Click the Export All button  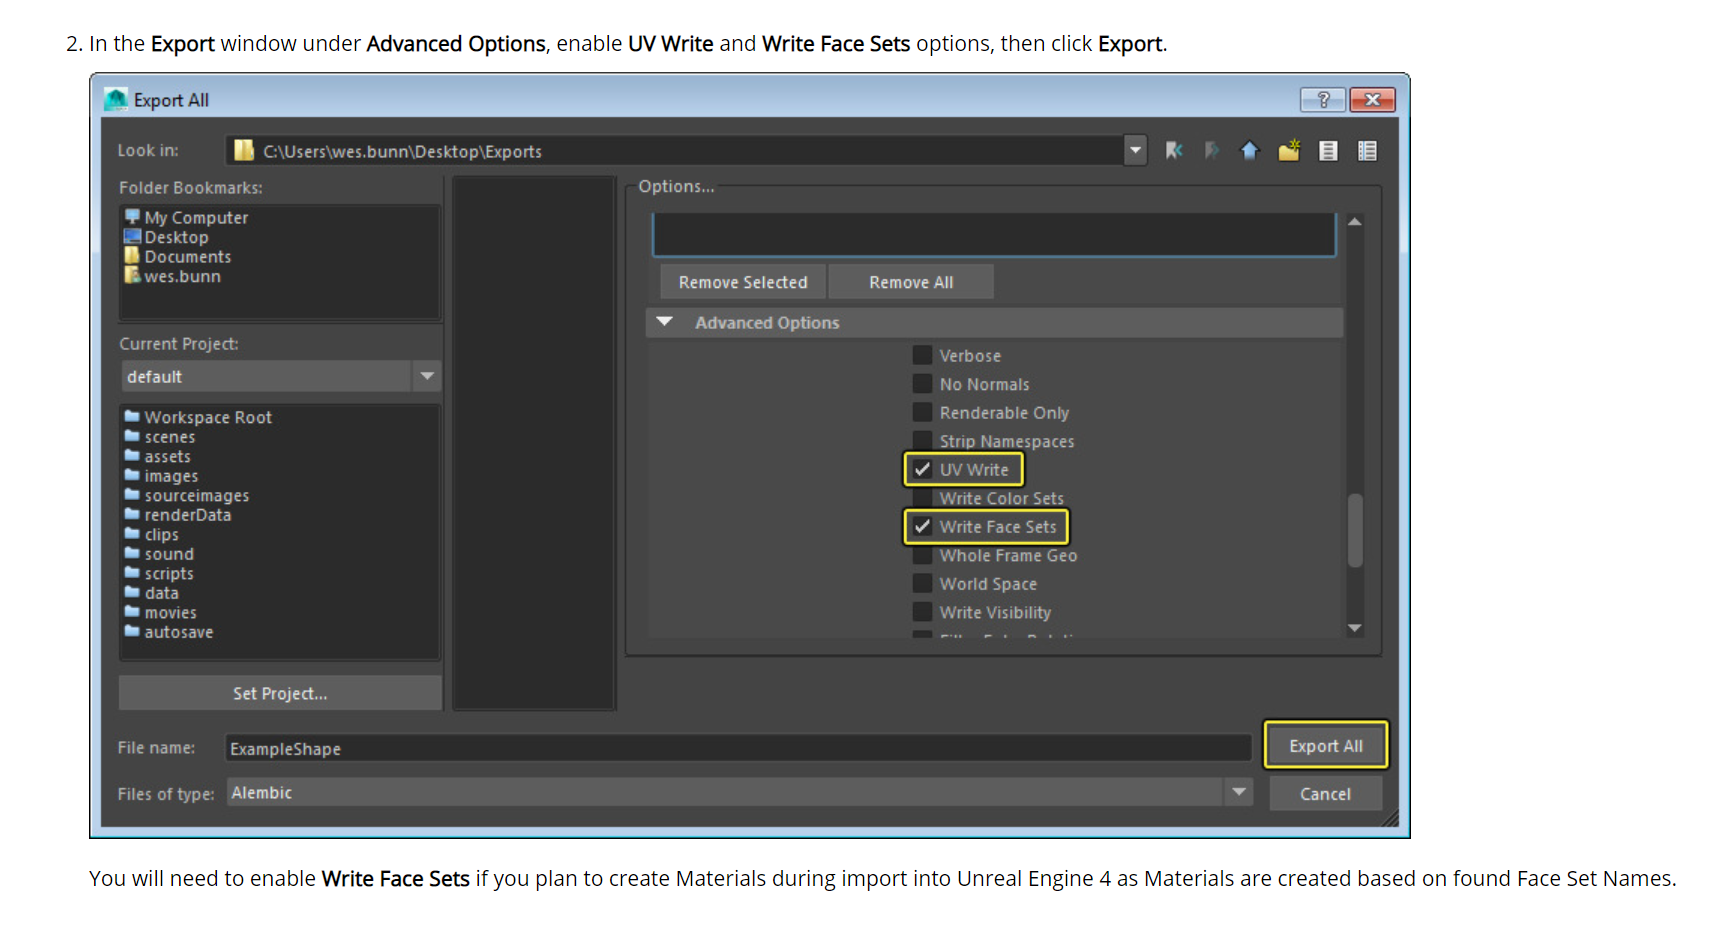pos(1325,745)
